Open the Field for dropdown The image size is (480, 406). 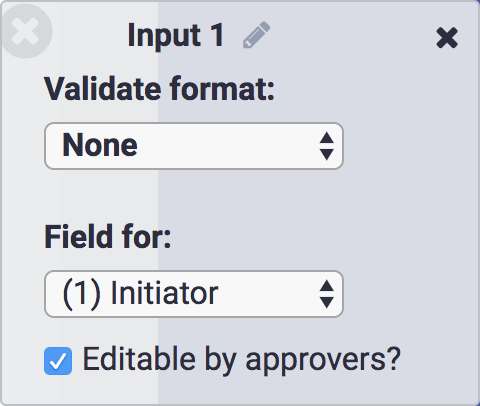coord(194,294)
